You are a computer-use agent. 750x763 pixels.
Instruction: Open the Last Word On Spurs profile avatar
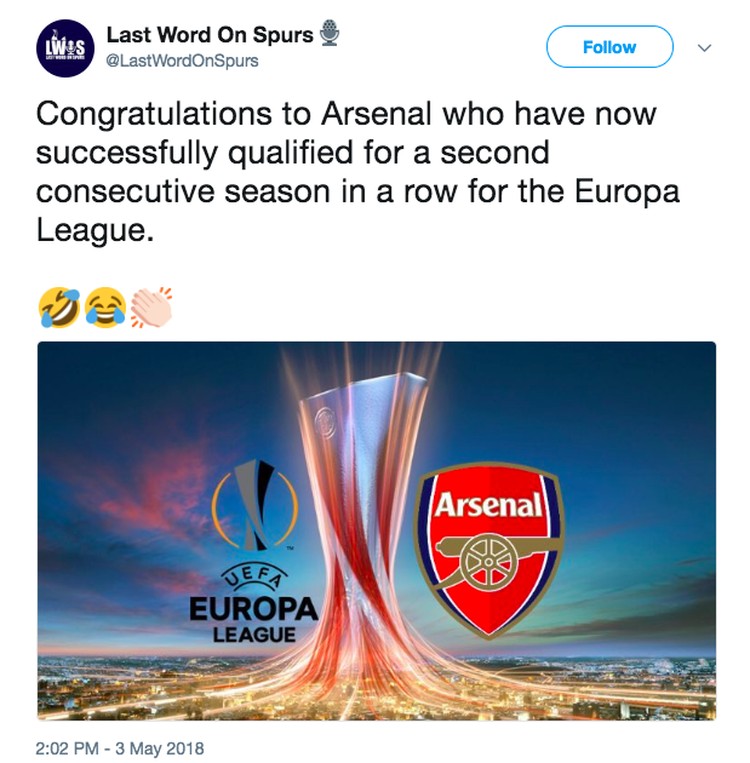[65, 48]
